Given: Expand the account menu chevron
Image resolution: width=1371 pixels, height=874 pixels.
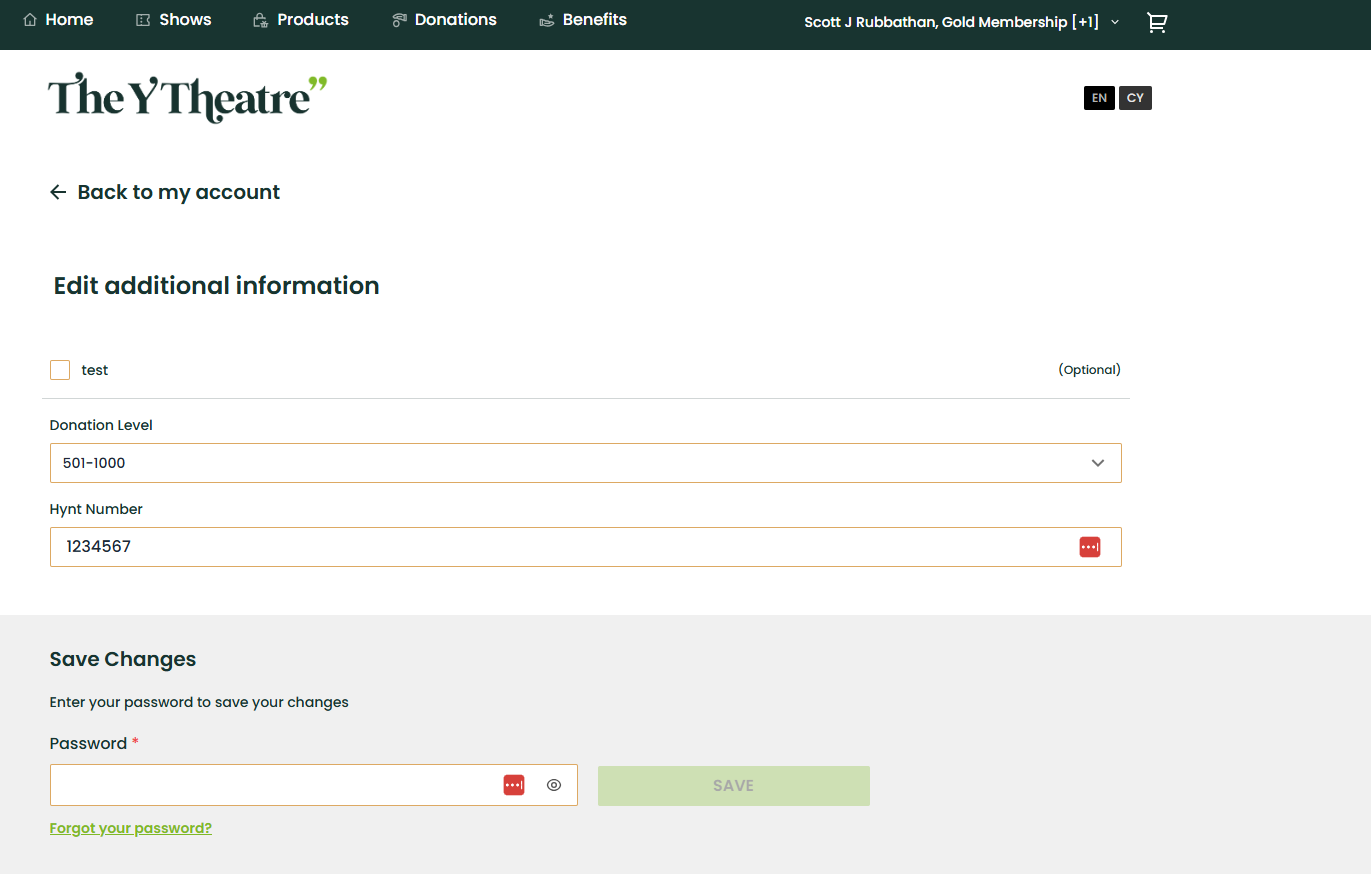Looking at the screenshot, I should 1115,22.
